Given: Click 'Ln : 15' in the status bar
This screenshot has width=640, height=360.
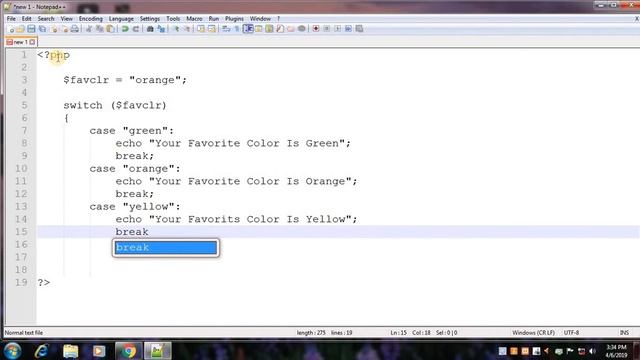Looking at the screenshot, I should pyautogui.click(x=398, y=333).
